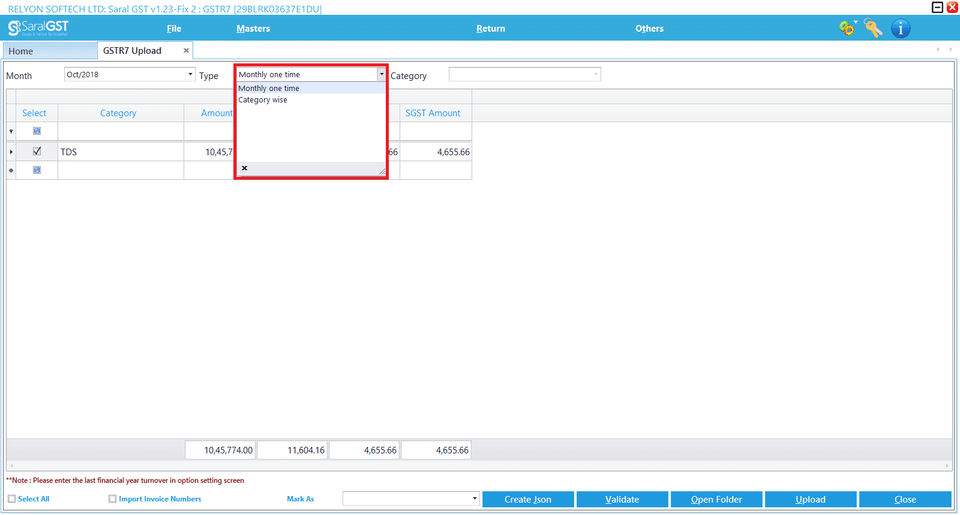Open the Others menu
This screenshot has width=960, height=515.
tap(649, 28)
